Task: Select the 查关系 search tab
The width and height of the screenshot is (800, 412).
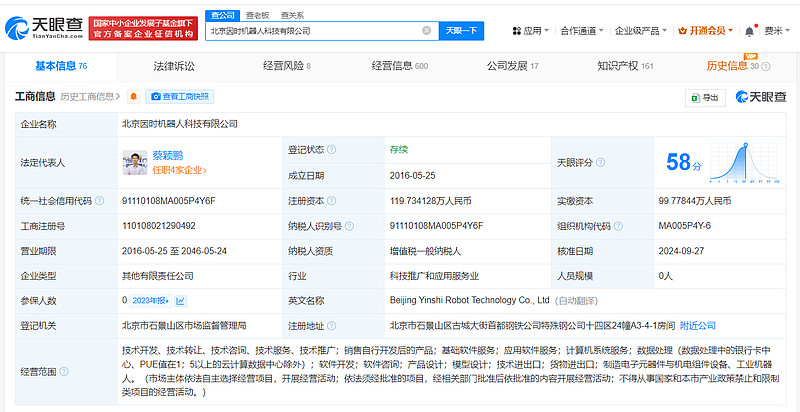Action: 292,15
